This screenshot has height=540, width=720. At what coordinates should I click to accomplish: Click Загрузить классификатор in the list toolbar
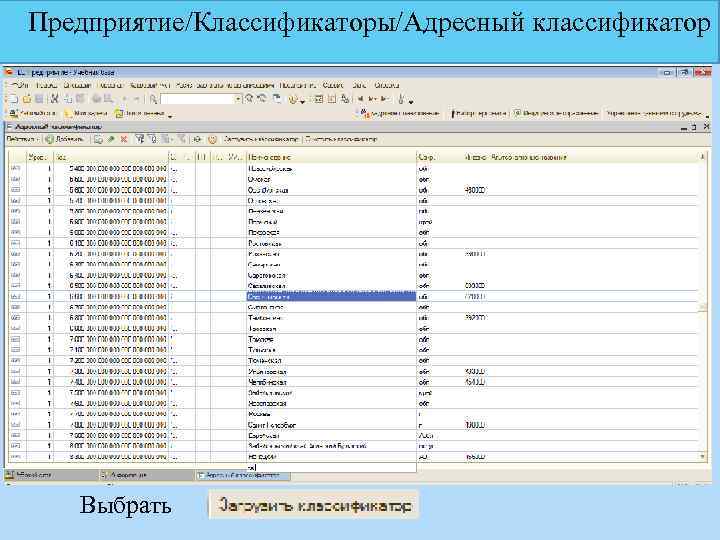pos(261,139)
